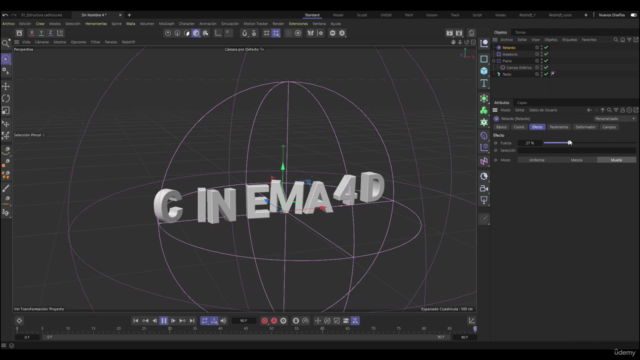Open the MoGraph main menu

click(166, 24)
